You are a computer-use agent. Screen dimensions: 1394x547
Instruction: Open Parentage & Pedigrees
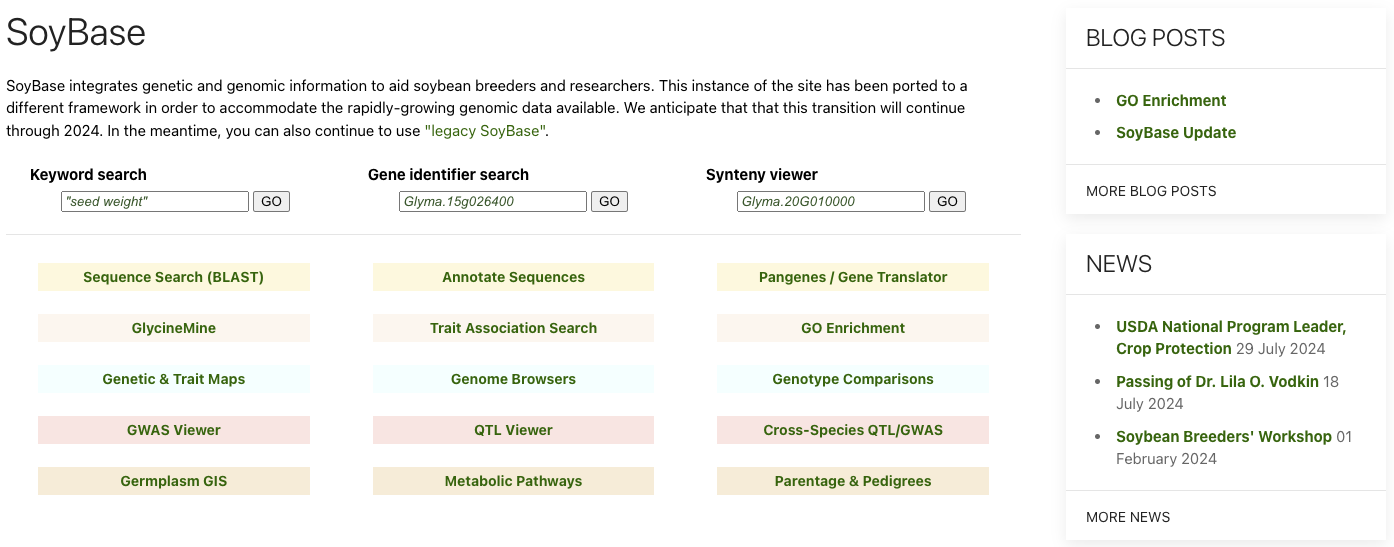(x=853, y=481)
